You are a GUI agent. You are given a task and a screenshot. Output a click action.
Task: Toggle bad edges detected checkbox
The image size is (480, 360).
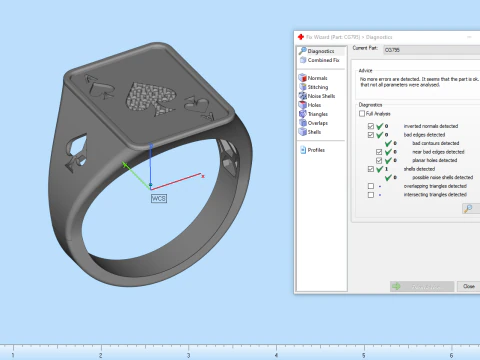click(x=371, y=135)
